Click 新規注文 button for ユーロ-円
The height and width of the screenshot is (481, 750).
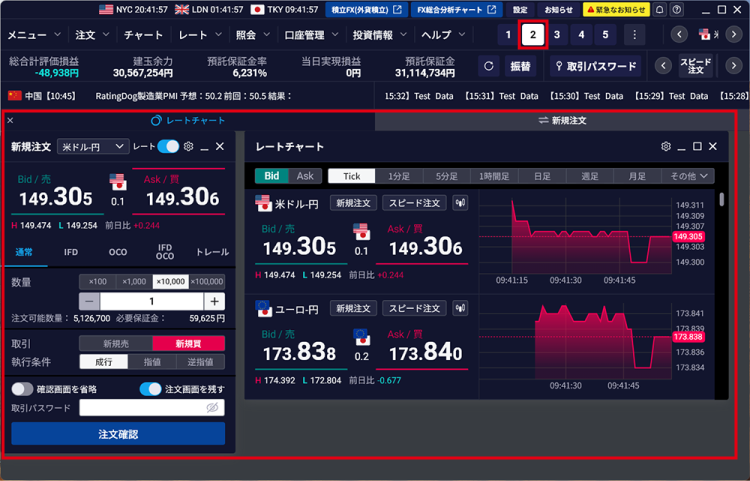point(353,309)
